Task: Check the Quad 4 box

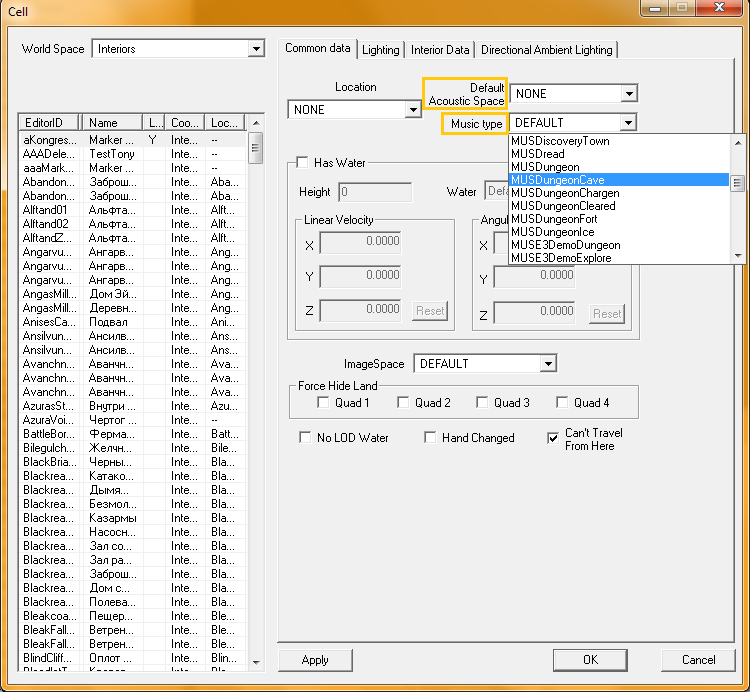Action: tap(562, 403)
